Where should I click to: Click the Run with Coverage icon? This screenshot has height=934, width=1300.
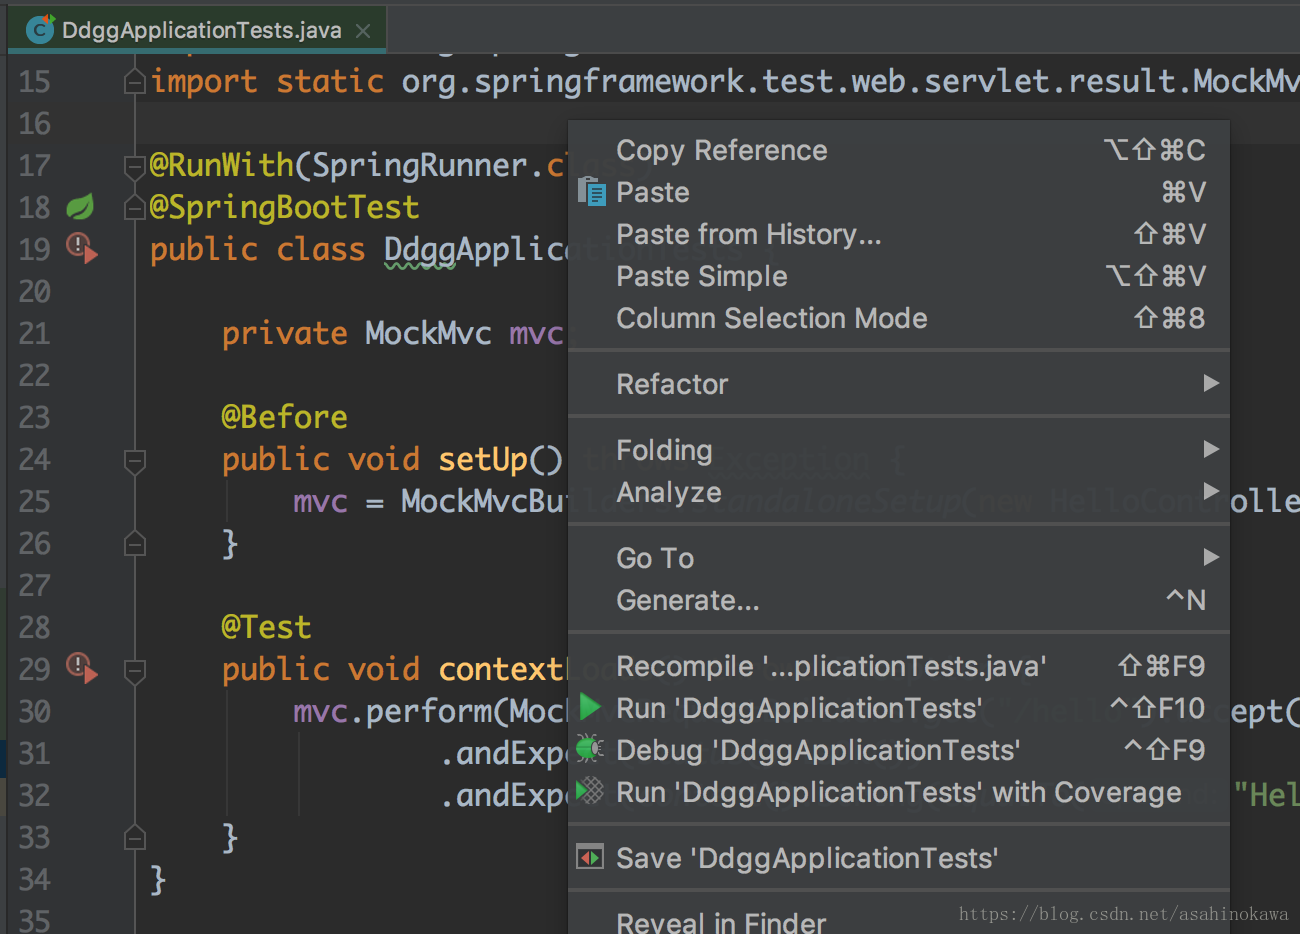590,791
